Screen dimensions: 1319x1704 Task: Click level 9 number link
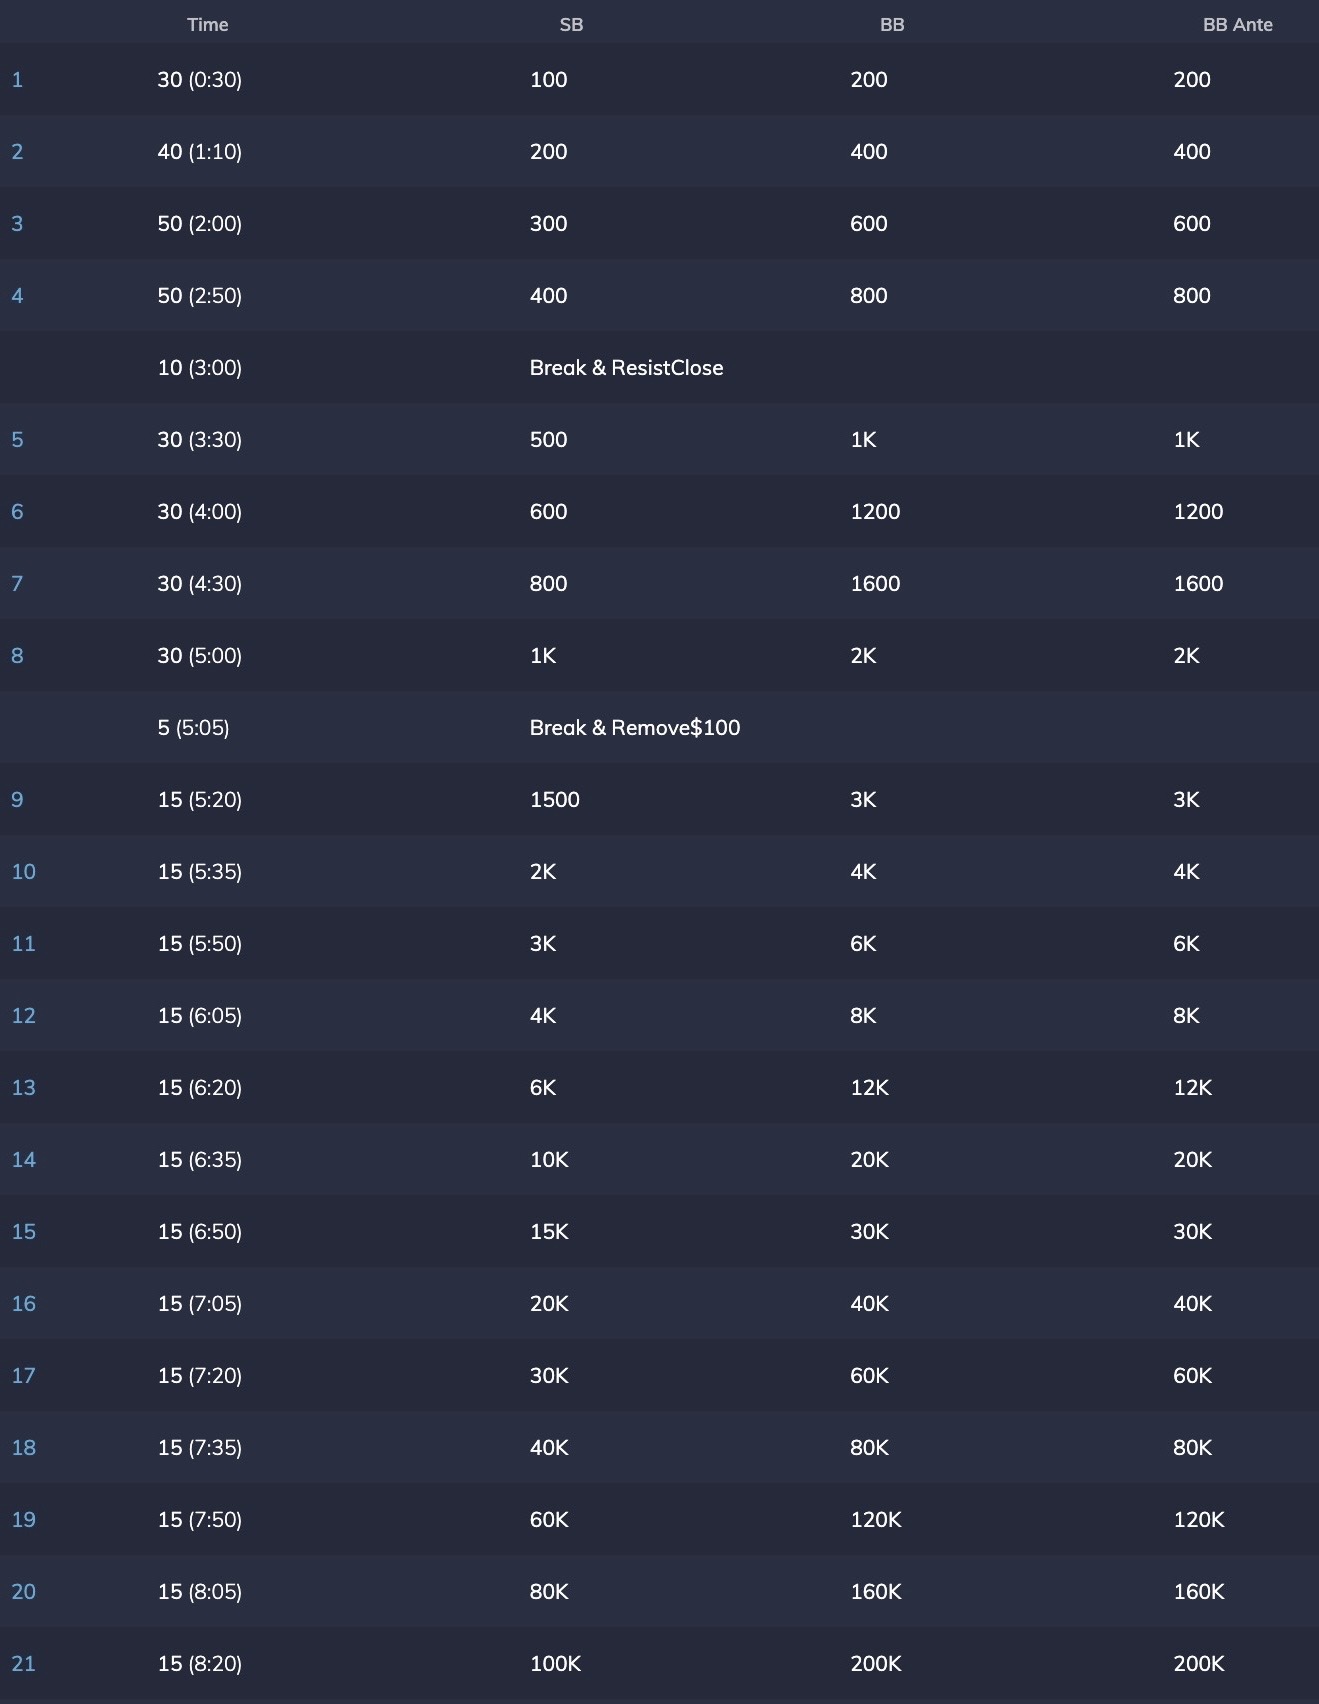(17, 800)
